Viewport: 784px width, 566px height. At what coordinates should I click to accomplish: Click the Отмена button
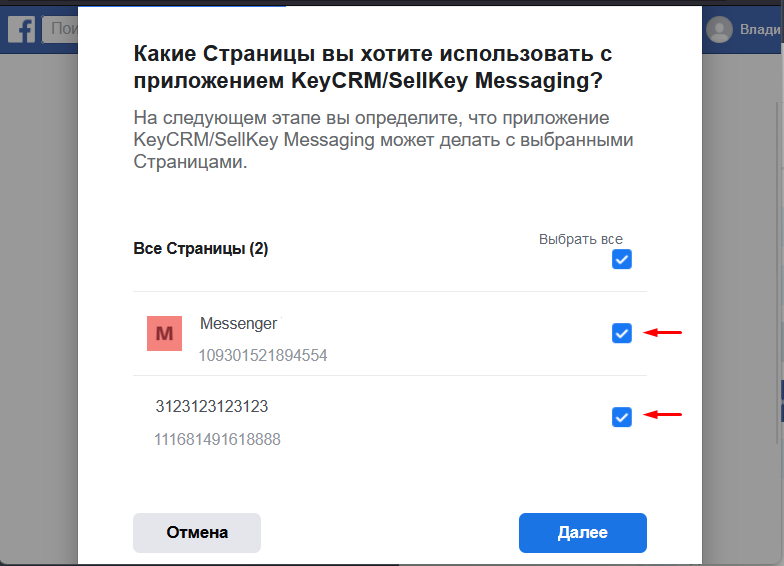[x=196, y=532]
